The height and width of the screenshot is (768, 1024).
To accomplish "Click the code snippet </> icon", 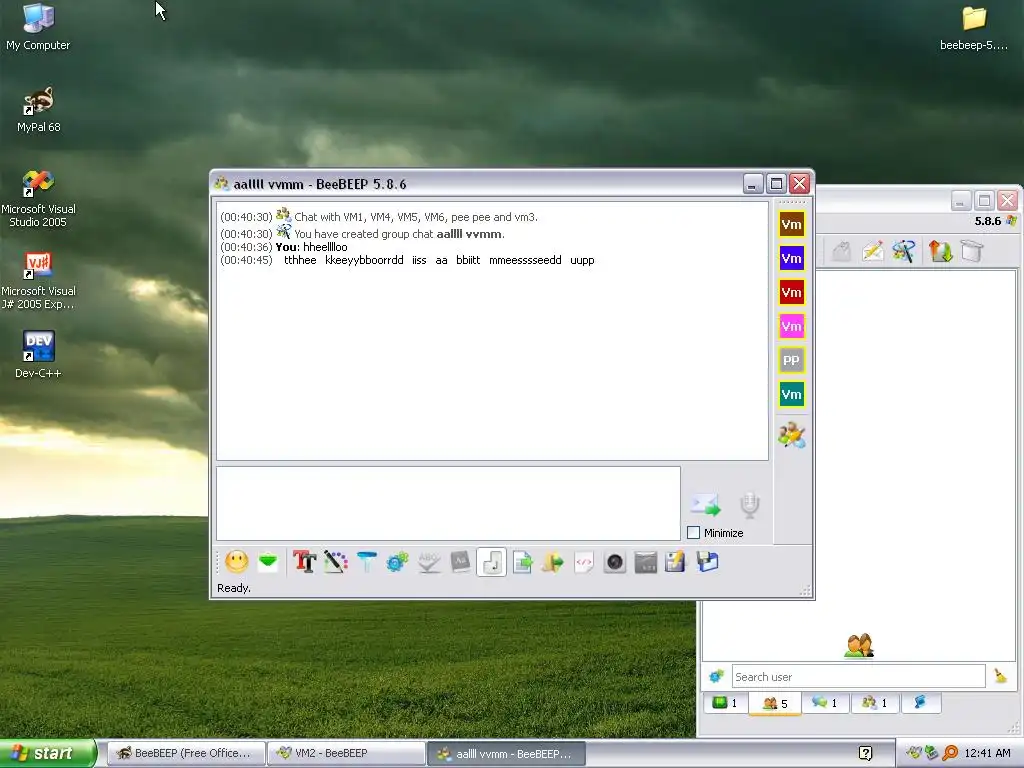I will (583, 562).
